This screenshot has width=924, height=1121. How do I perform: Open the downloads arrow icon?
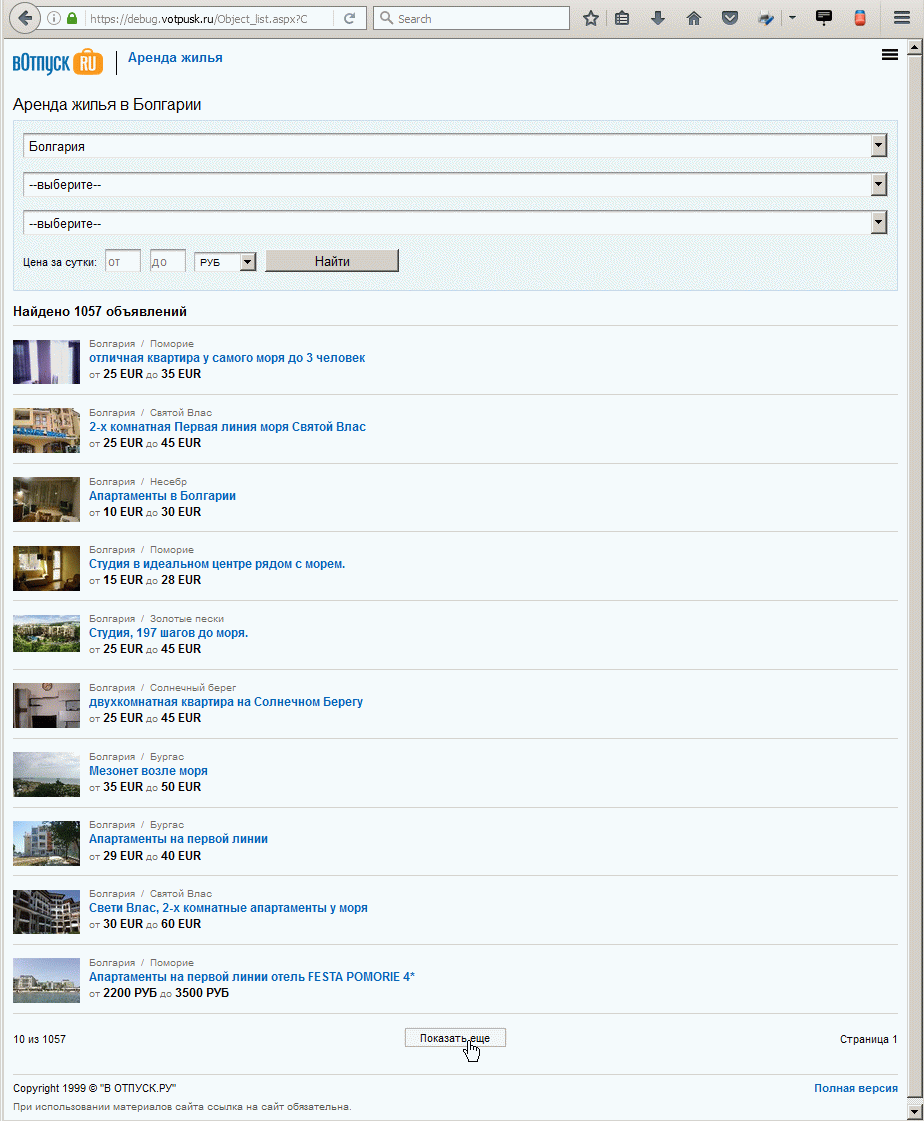click(x=658, y=19)
